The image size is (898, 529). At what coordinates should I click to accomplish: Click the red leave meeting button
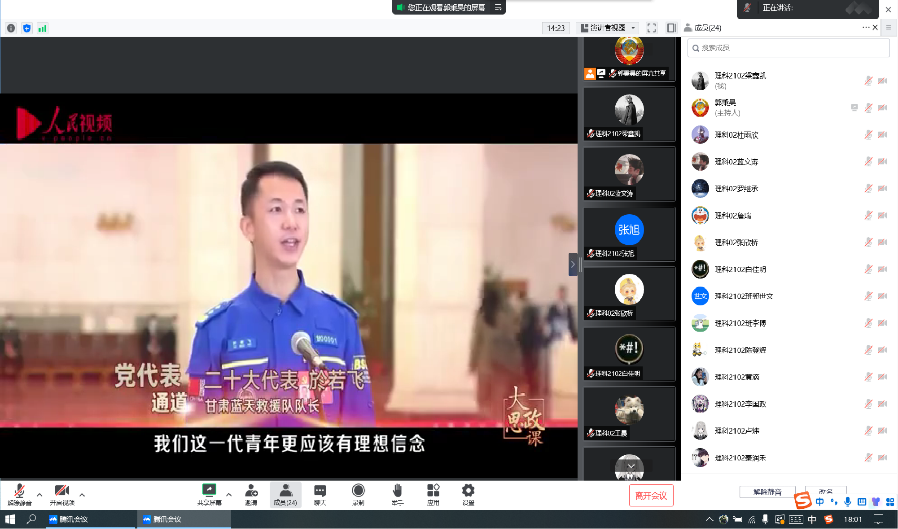(x=653, y=495)
